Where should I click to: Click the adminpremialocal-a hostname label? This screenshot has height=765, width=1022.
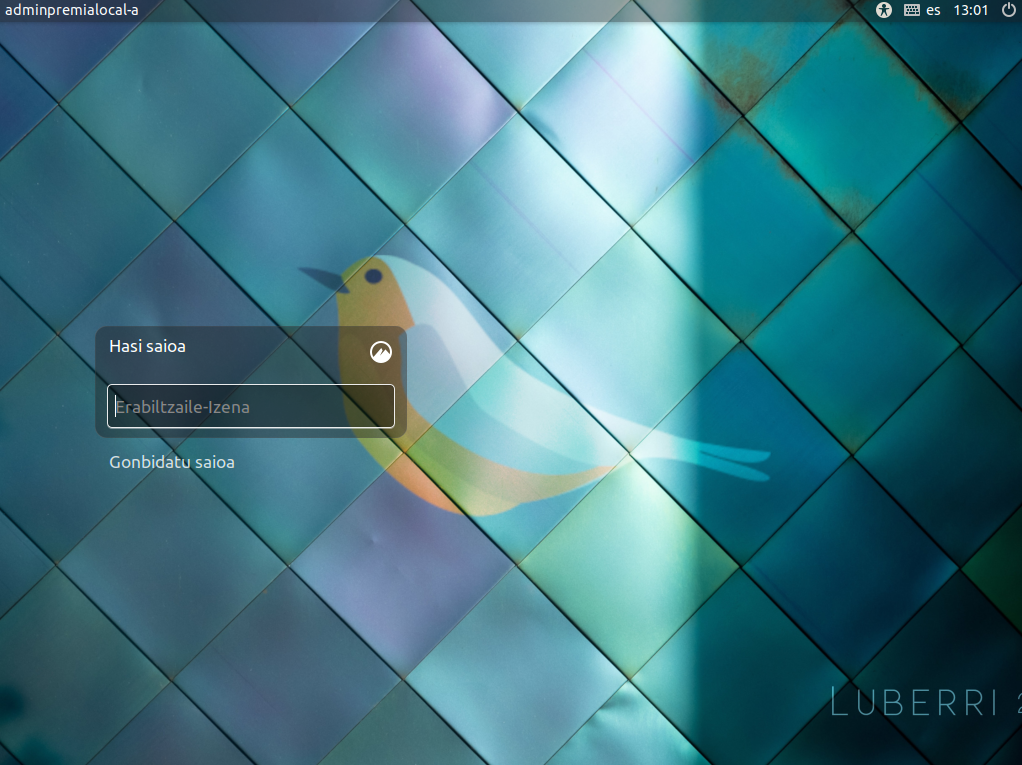(x=72, y=10)
